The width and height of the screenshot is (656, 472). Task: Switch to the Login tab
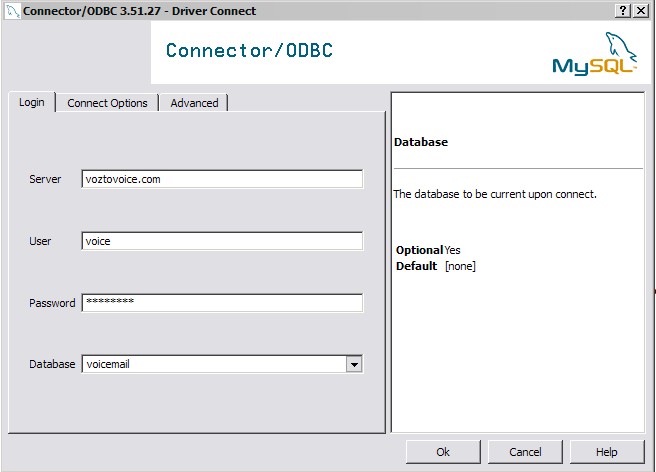[x=32, y=102]
